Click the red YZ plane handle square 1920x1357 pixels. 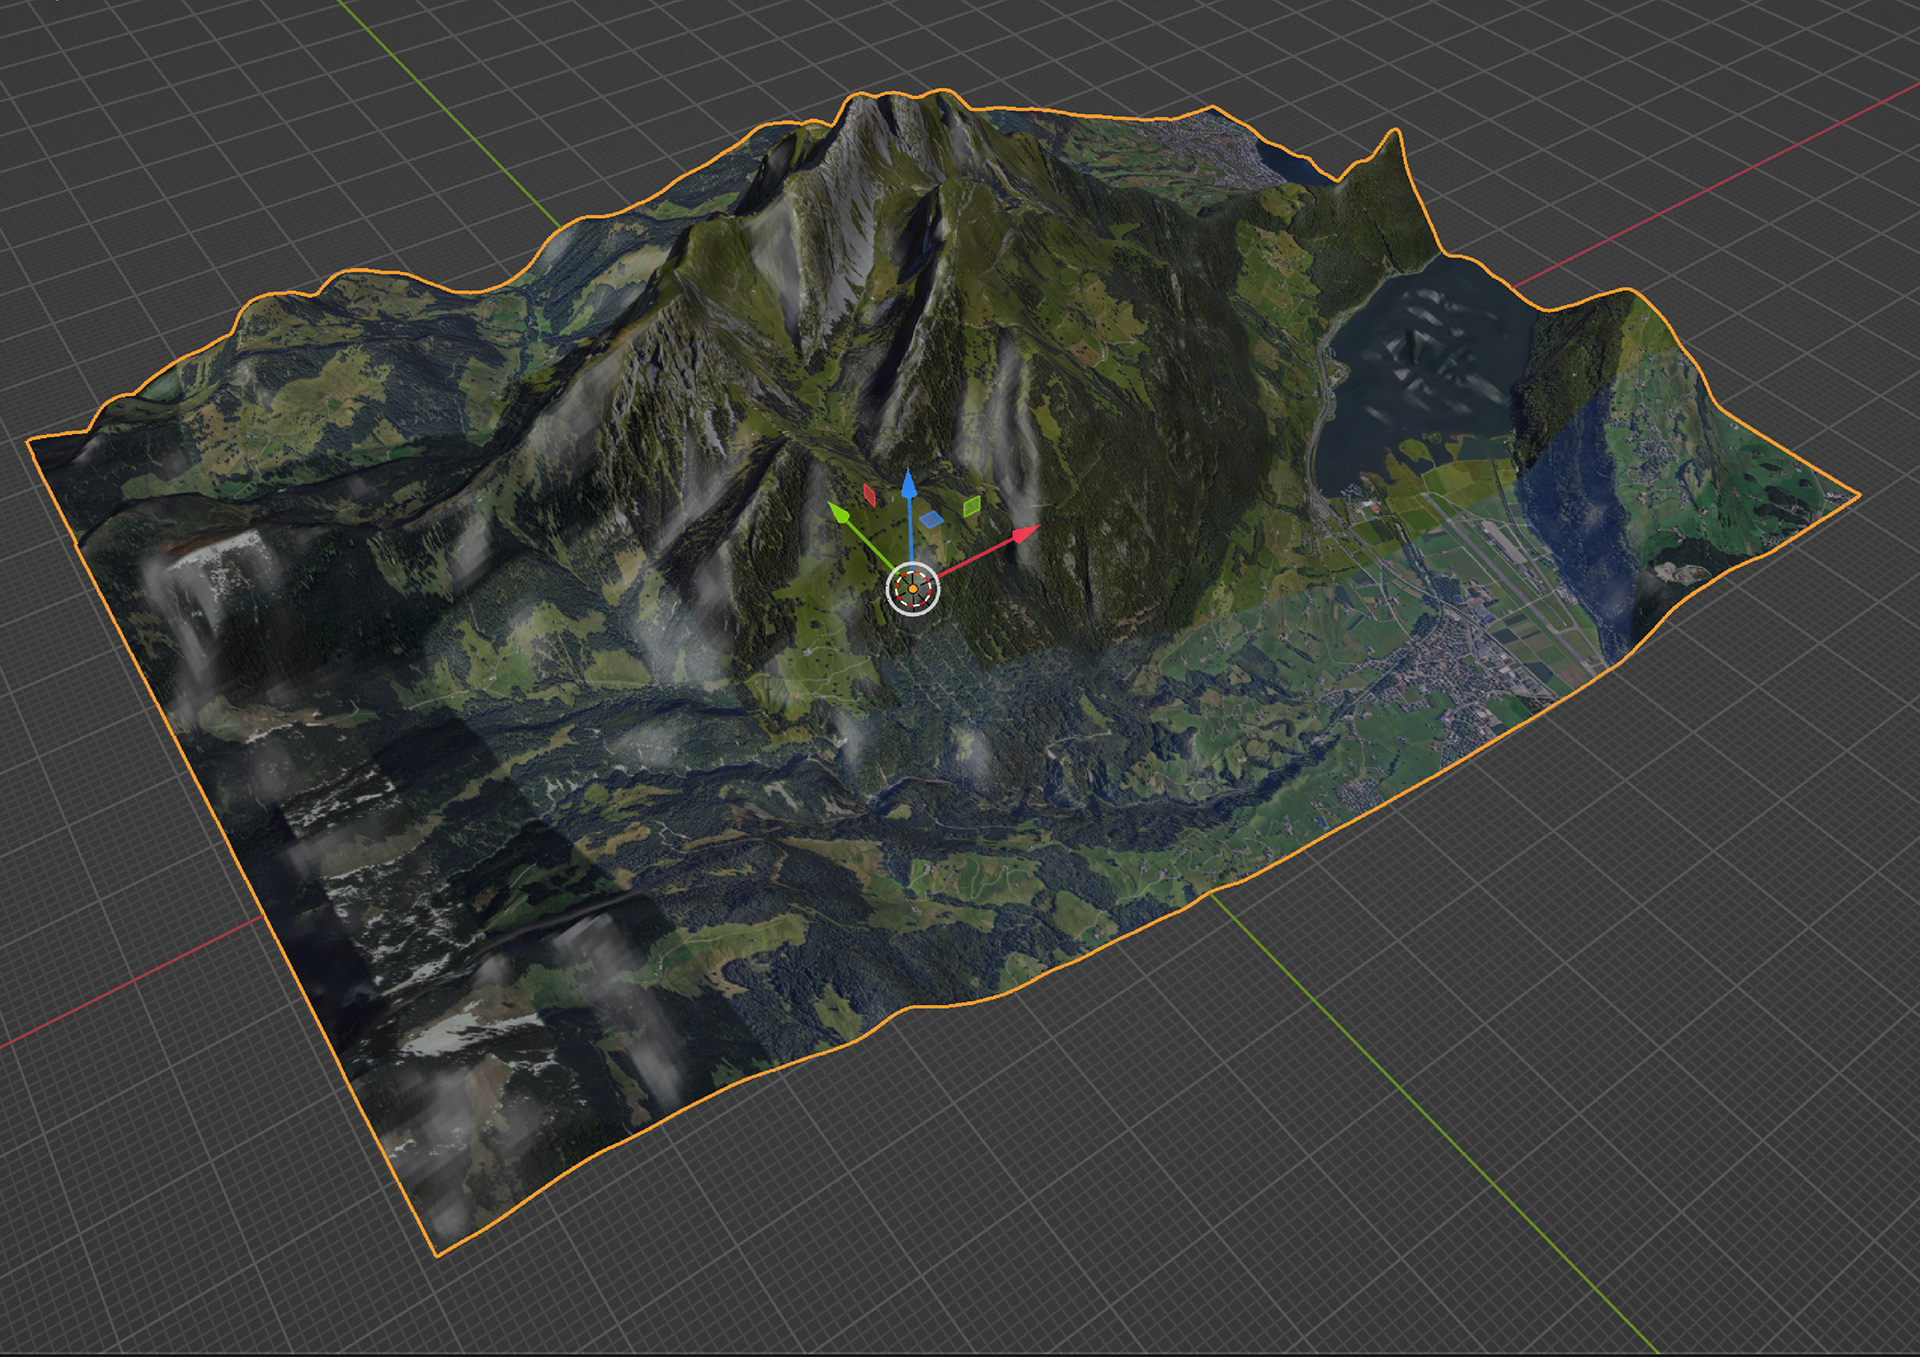(870, 495)
